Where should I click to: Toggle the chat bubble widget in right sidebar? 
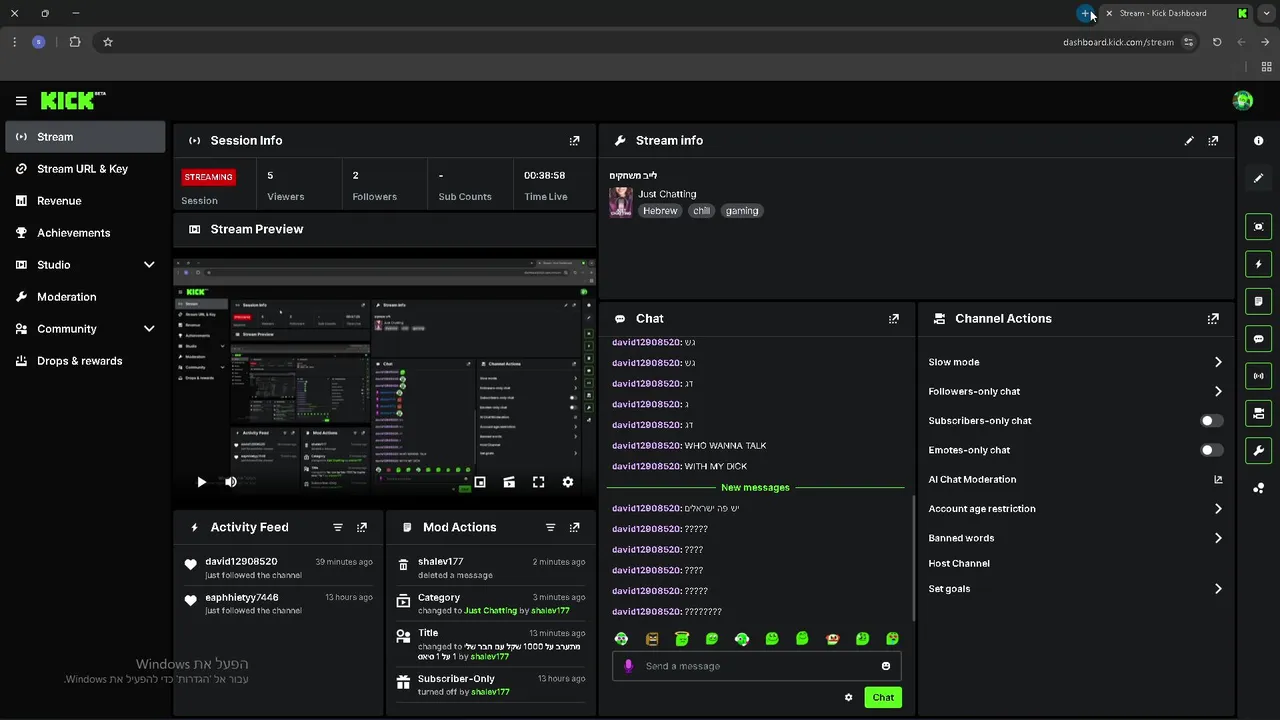(1259, 339)
